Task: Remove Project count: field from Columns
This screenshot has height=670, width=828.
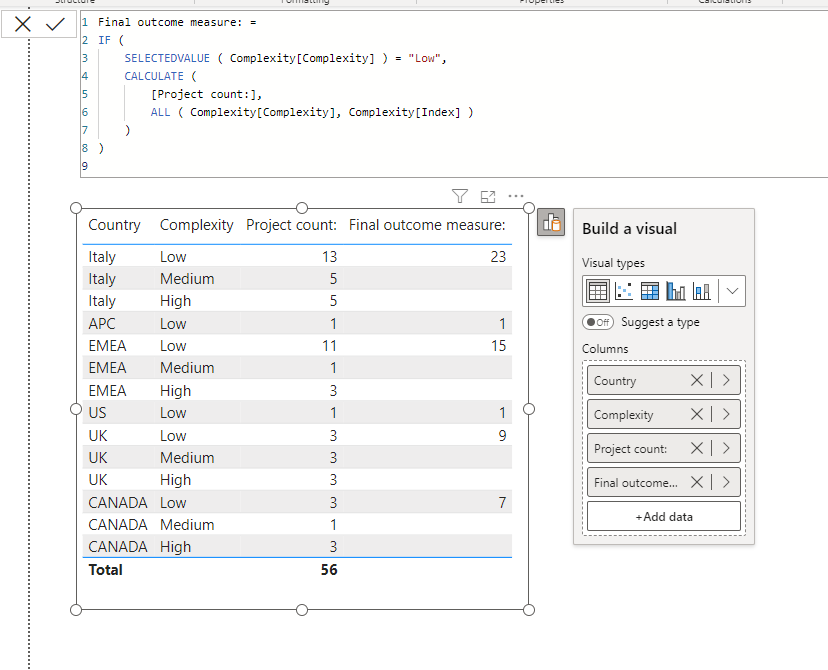Action: pos(697,448)
